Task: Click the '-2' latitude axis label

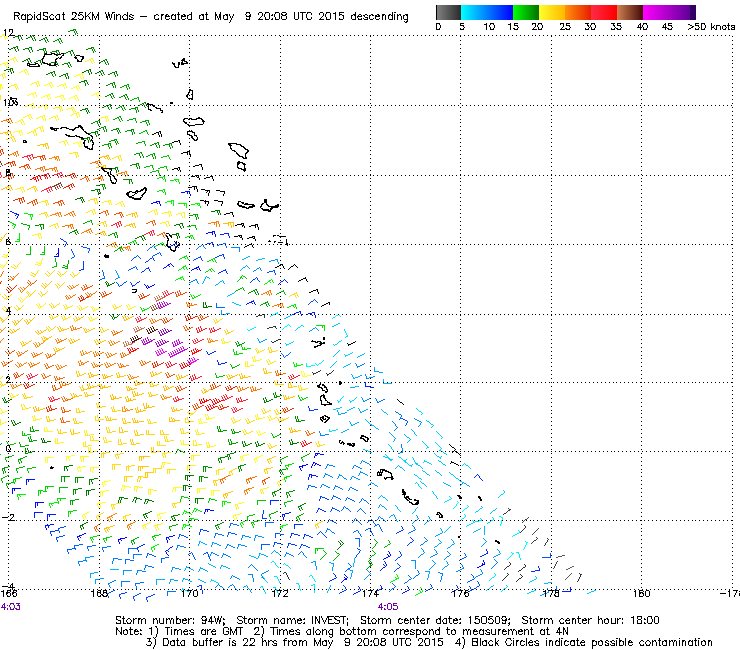Action: pyautogui.click(x=8, y=517)
